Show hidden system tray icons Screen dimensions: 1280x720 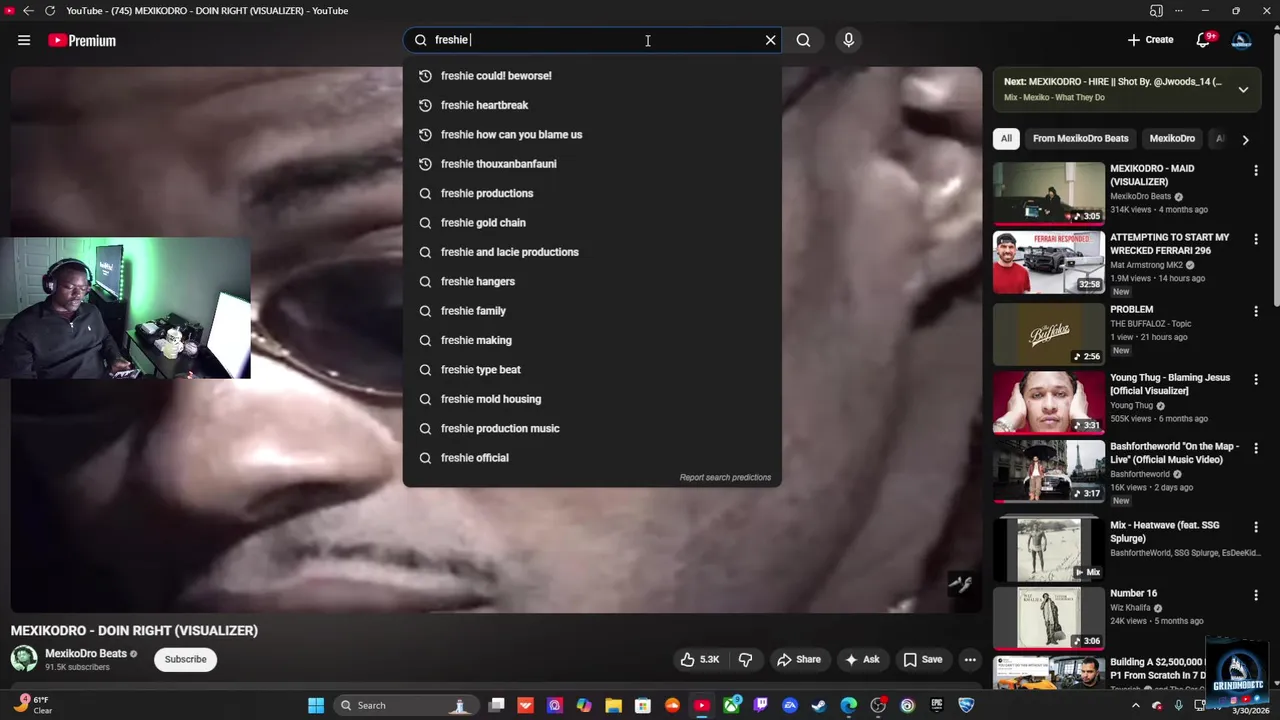point(1136,705)
